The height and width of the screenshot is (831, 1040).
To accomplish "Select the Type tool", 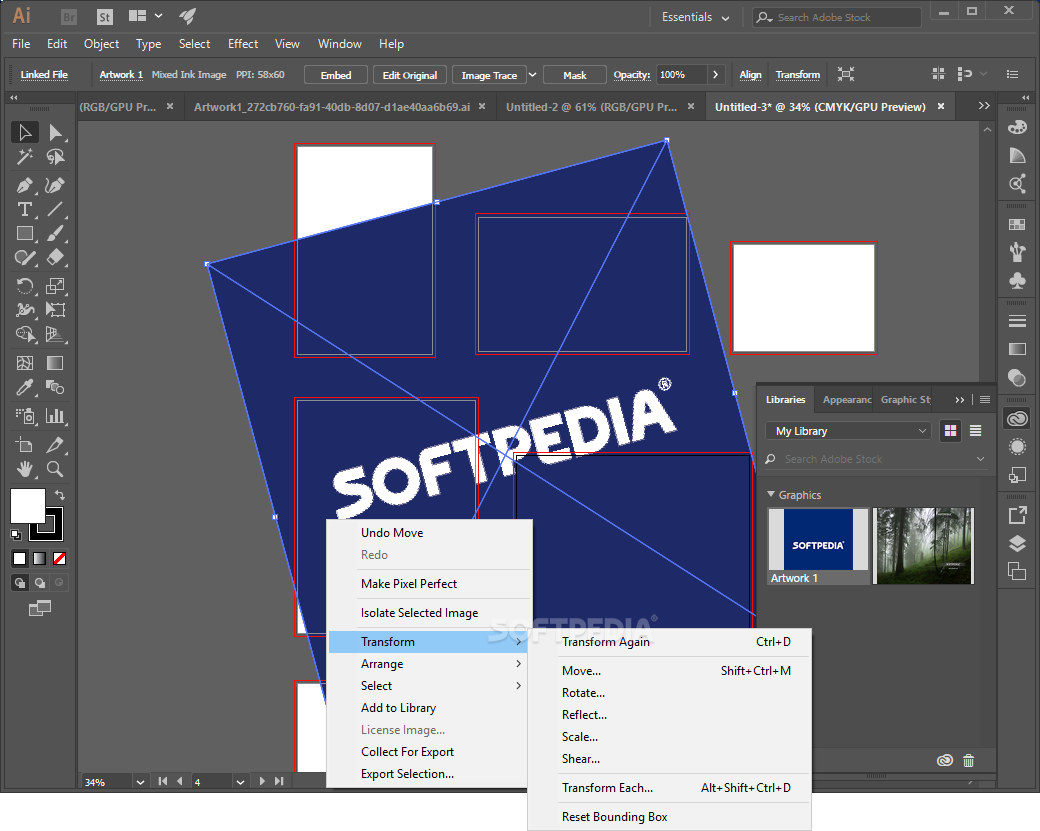I will pyautogui.click(x=25, y=210).
